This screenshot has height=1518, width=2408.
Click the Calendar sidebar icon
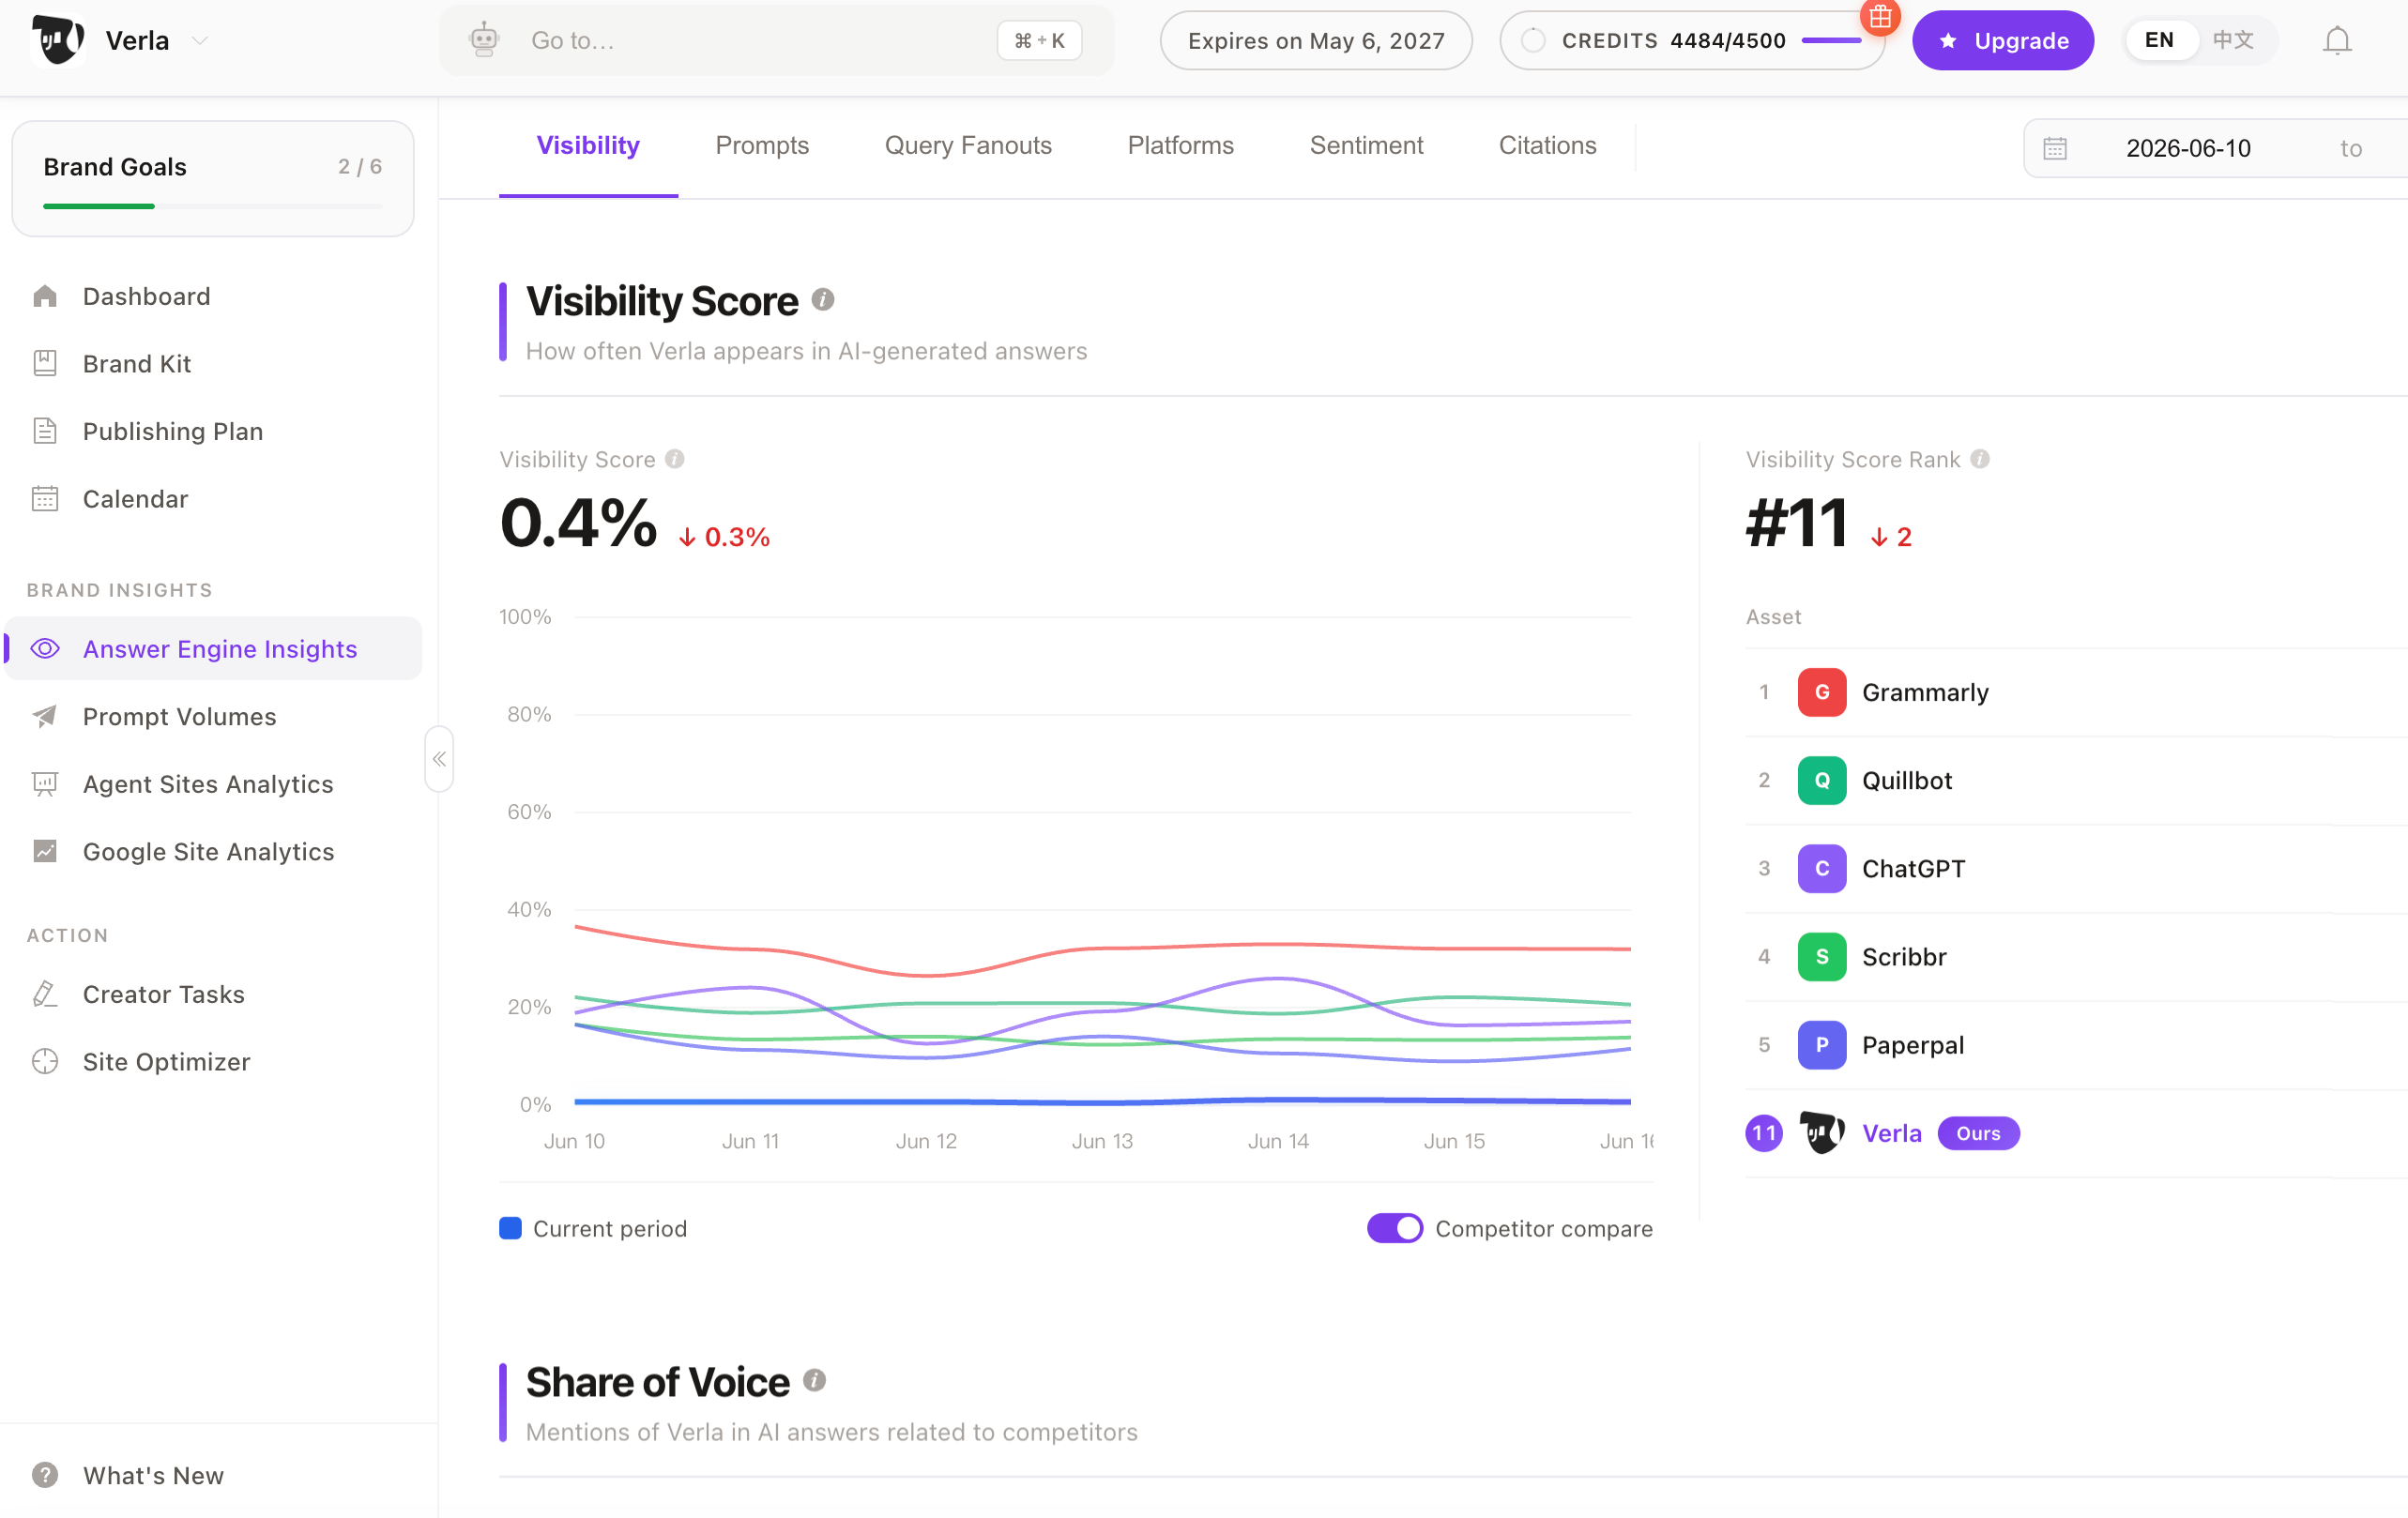tap(45, 498)
